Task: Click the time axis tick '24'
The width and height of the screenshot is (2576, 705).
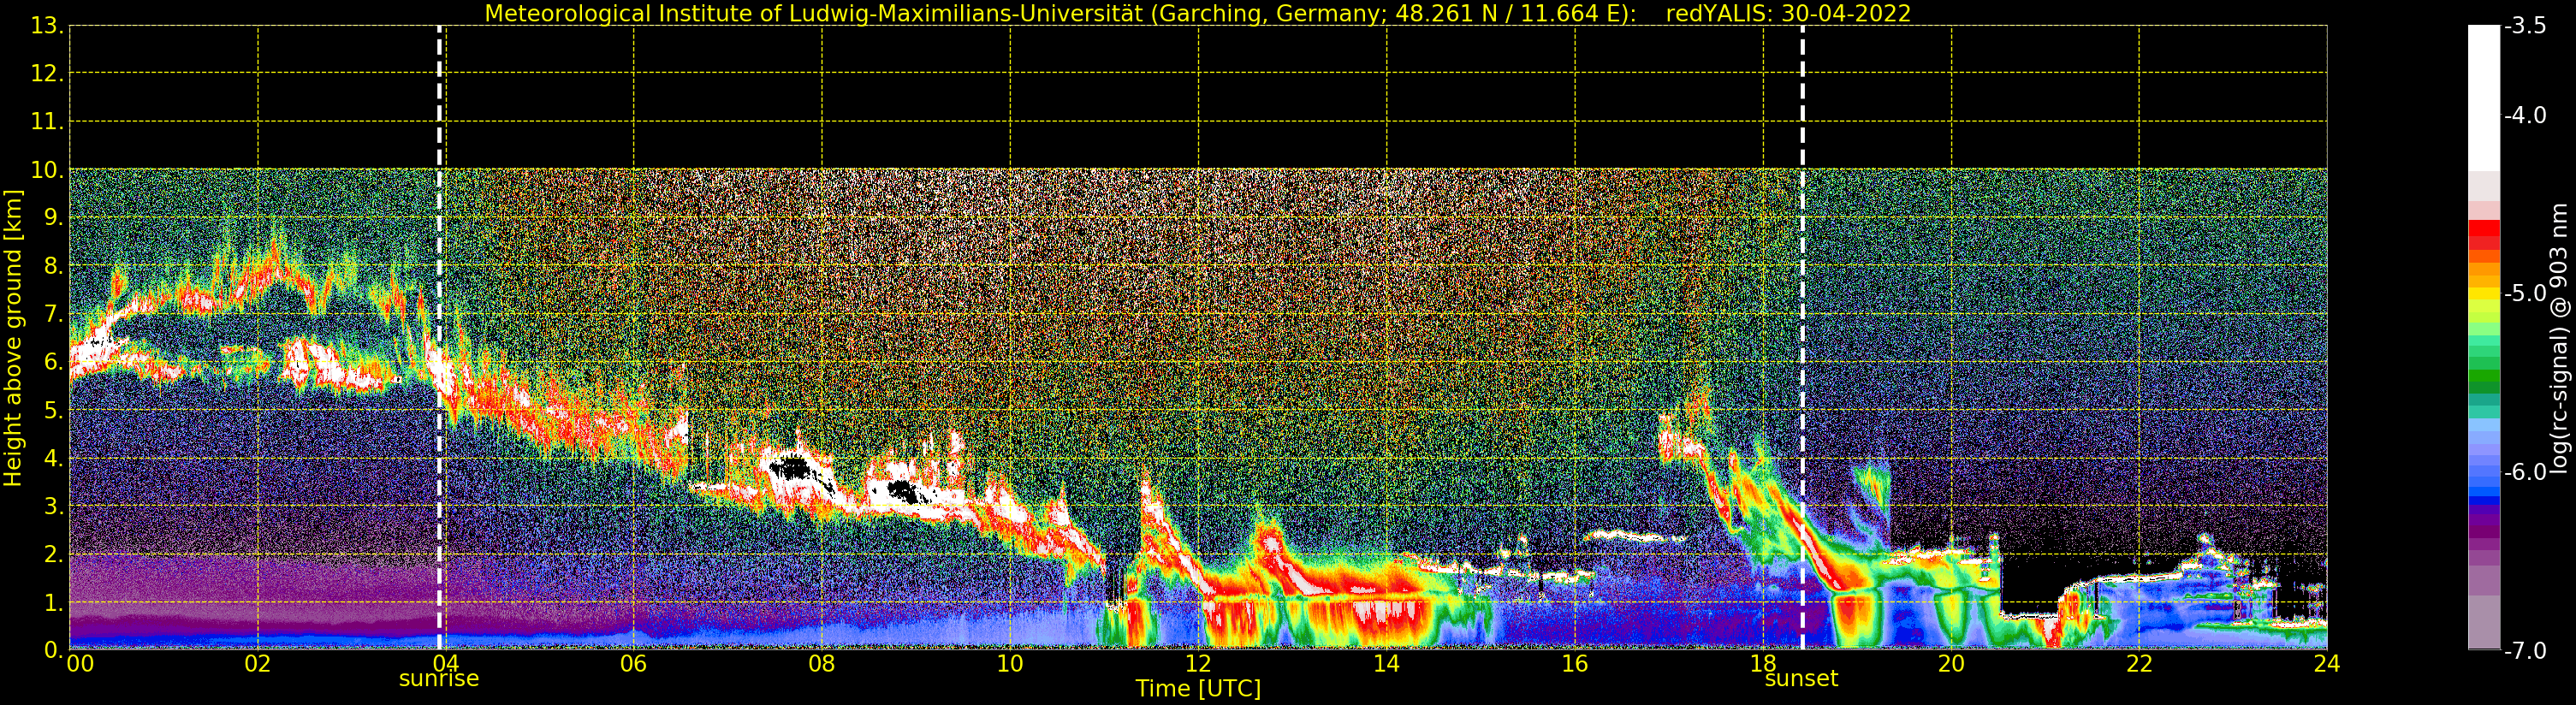Action: (2327, 664)
